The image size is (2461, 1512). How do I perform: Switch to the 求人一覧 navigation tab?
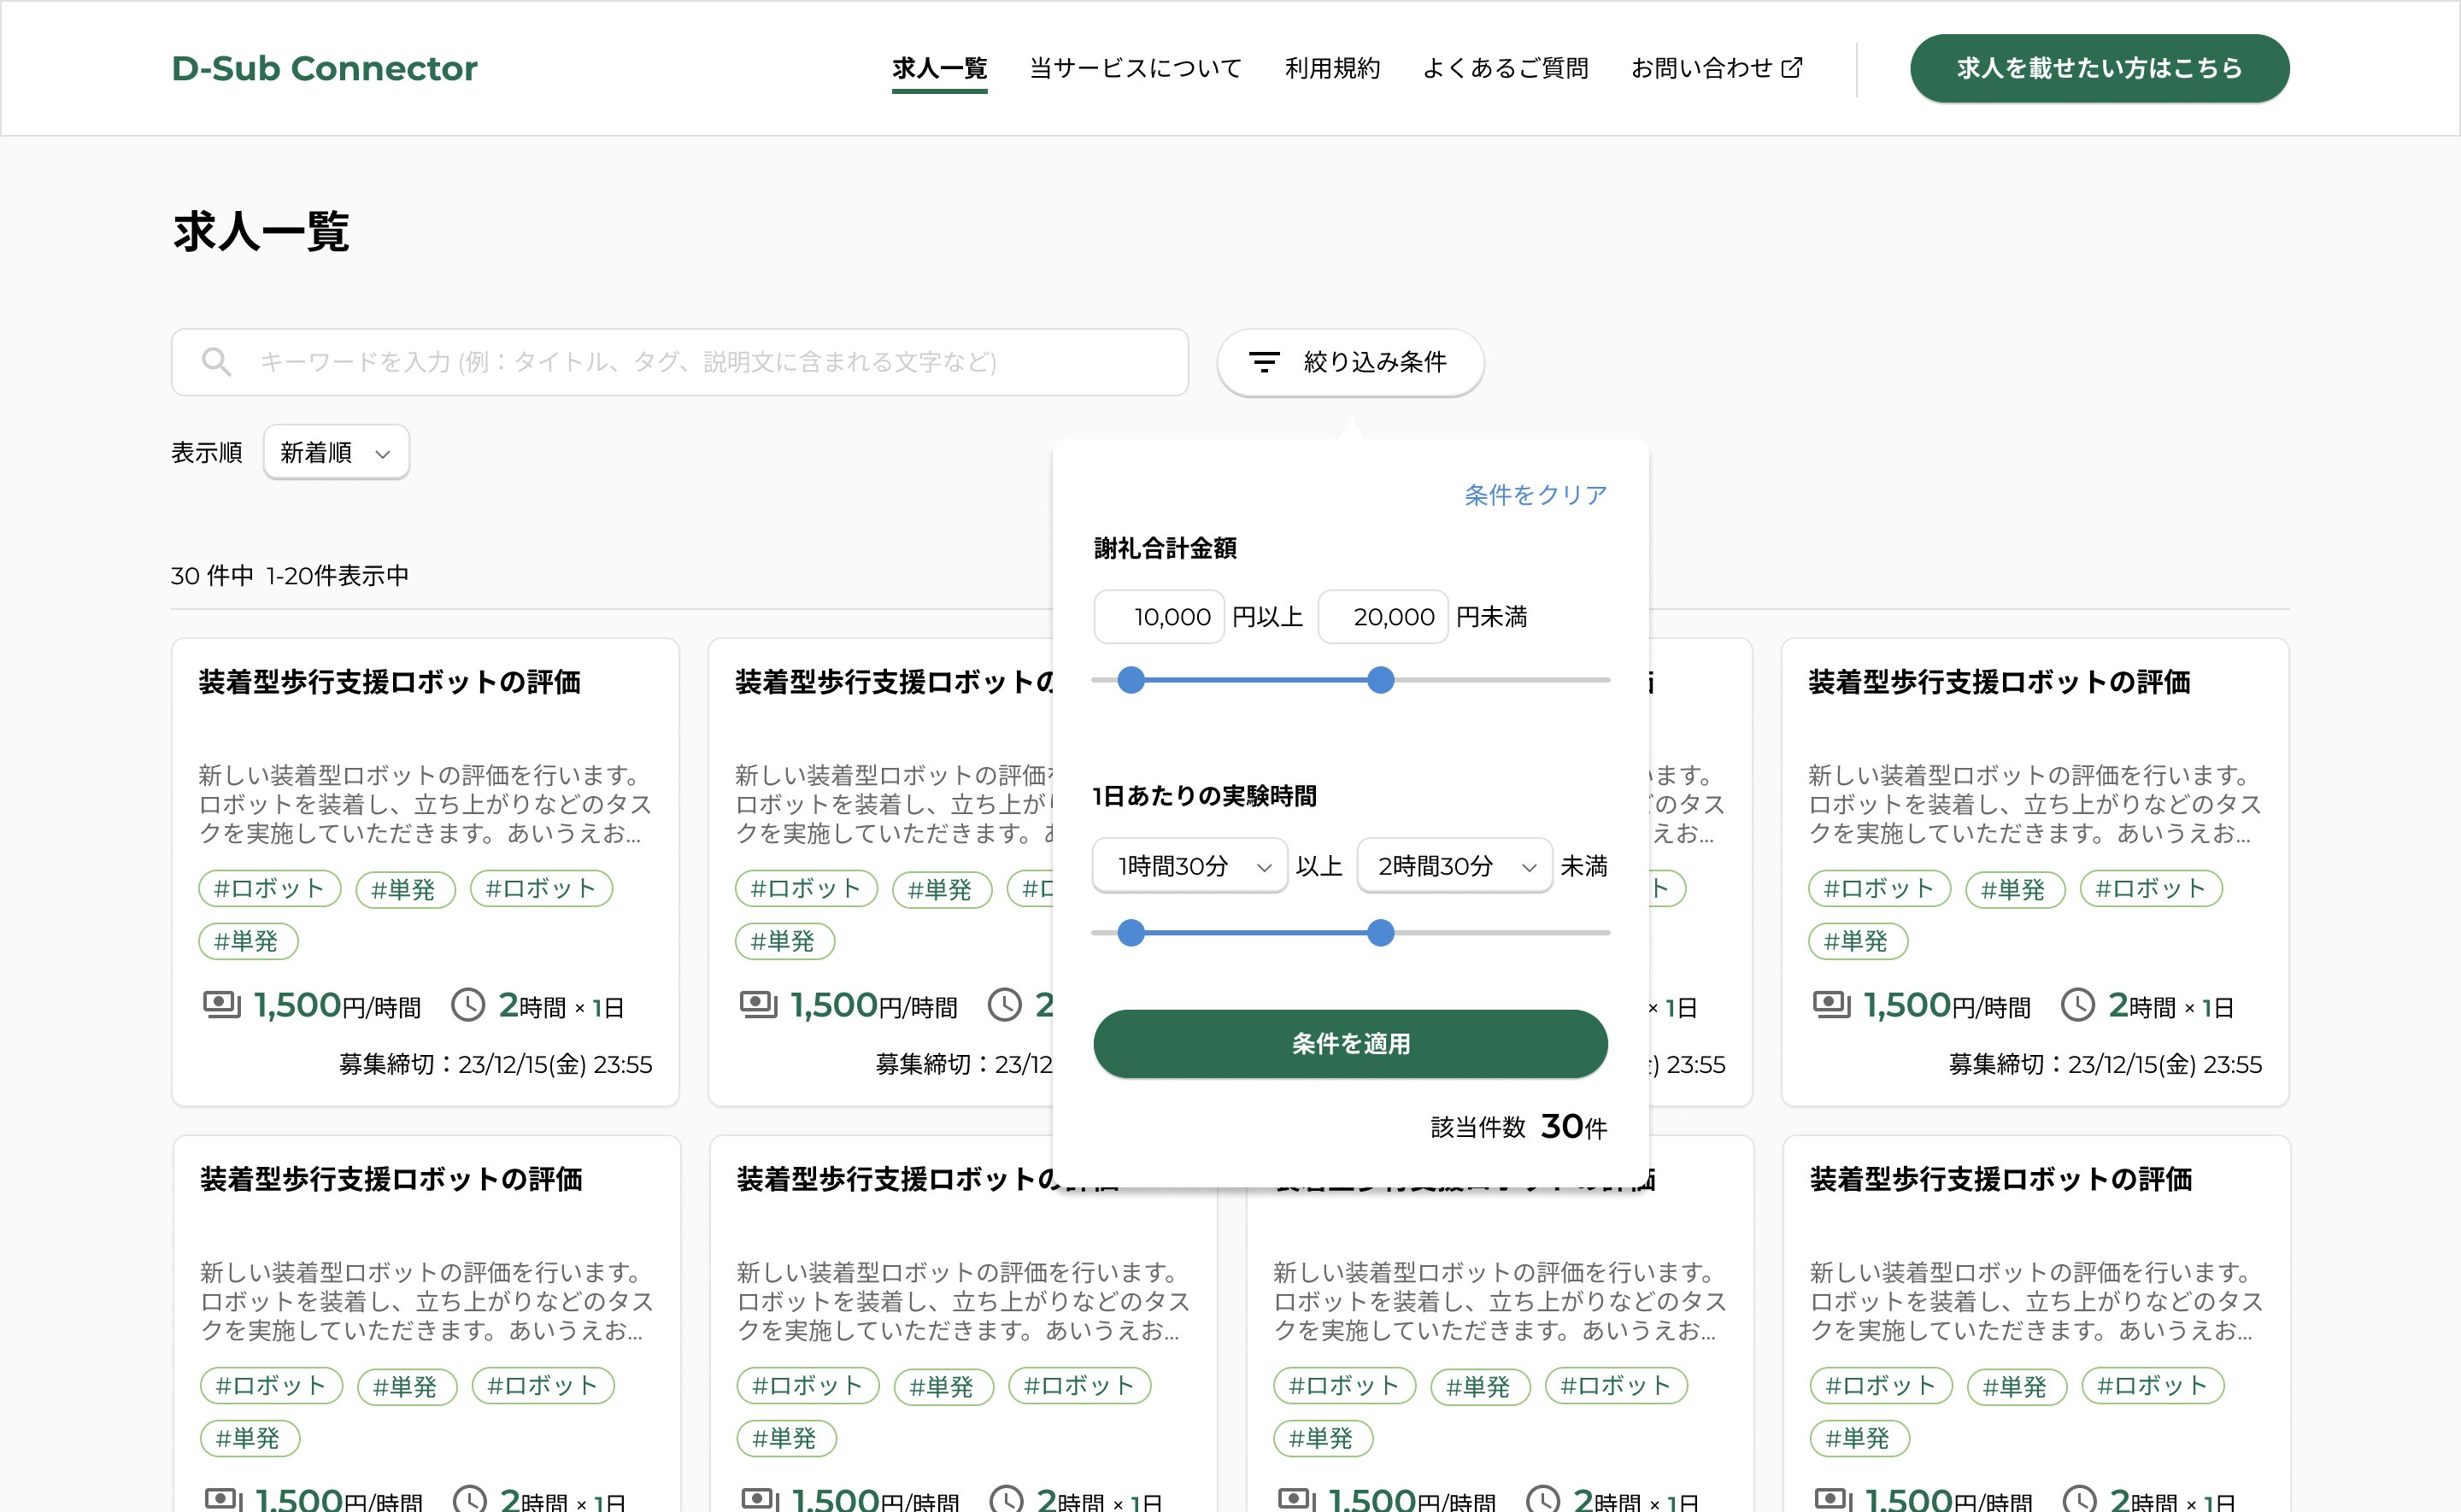coord(938,68)
